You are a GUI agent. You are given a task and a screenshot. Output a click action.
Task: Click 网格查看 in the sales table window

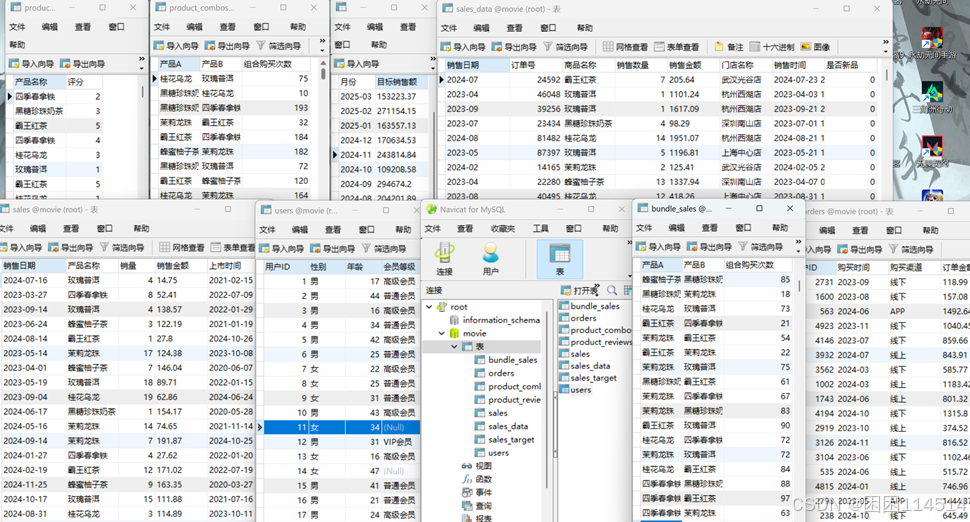pos(182,247)
